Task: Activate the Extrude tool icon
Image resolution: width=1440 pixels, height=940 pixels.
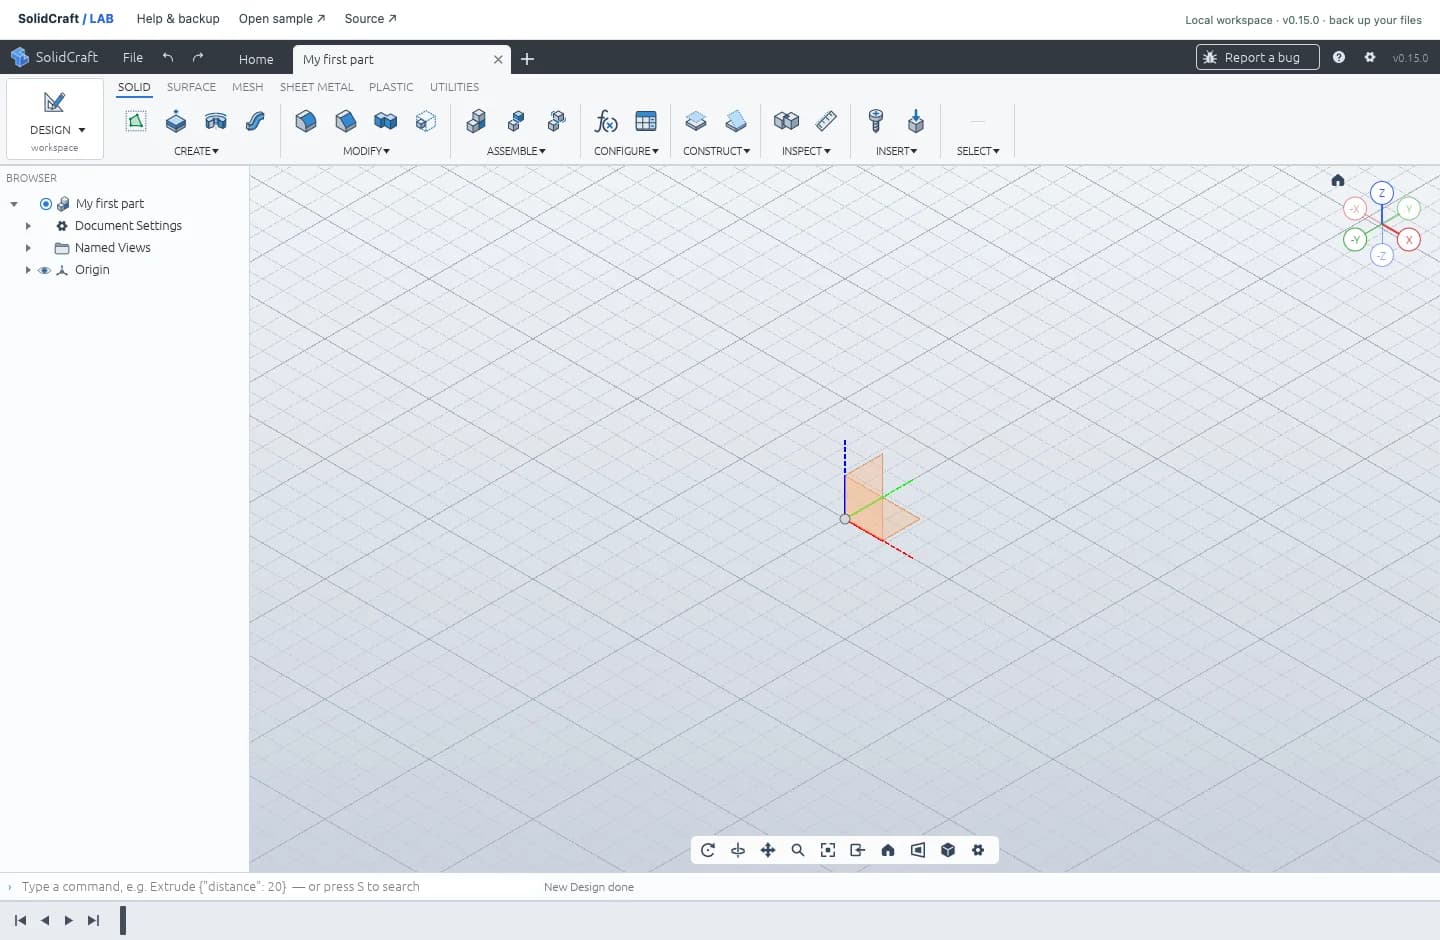Action: tap(176, 121)
